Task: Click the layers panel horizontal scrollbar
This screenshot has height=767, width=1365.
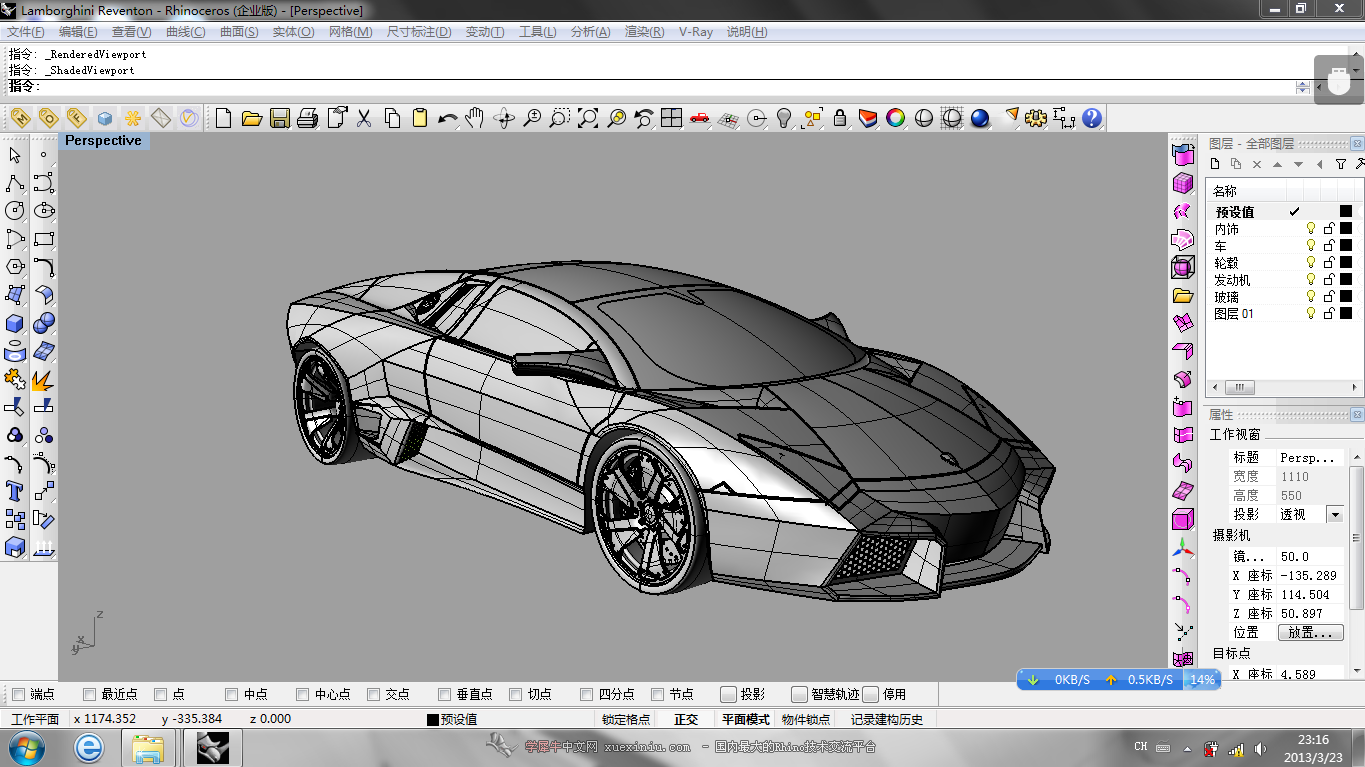Action: click(x=1284, y=388)
